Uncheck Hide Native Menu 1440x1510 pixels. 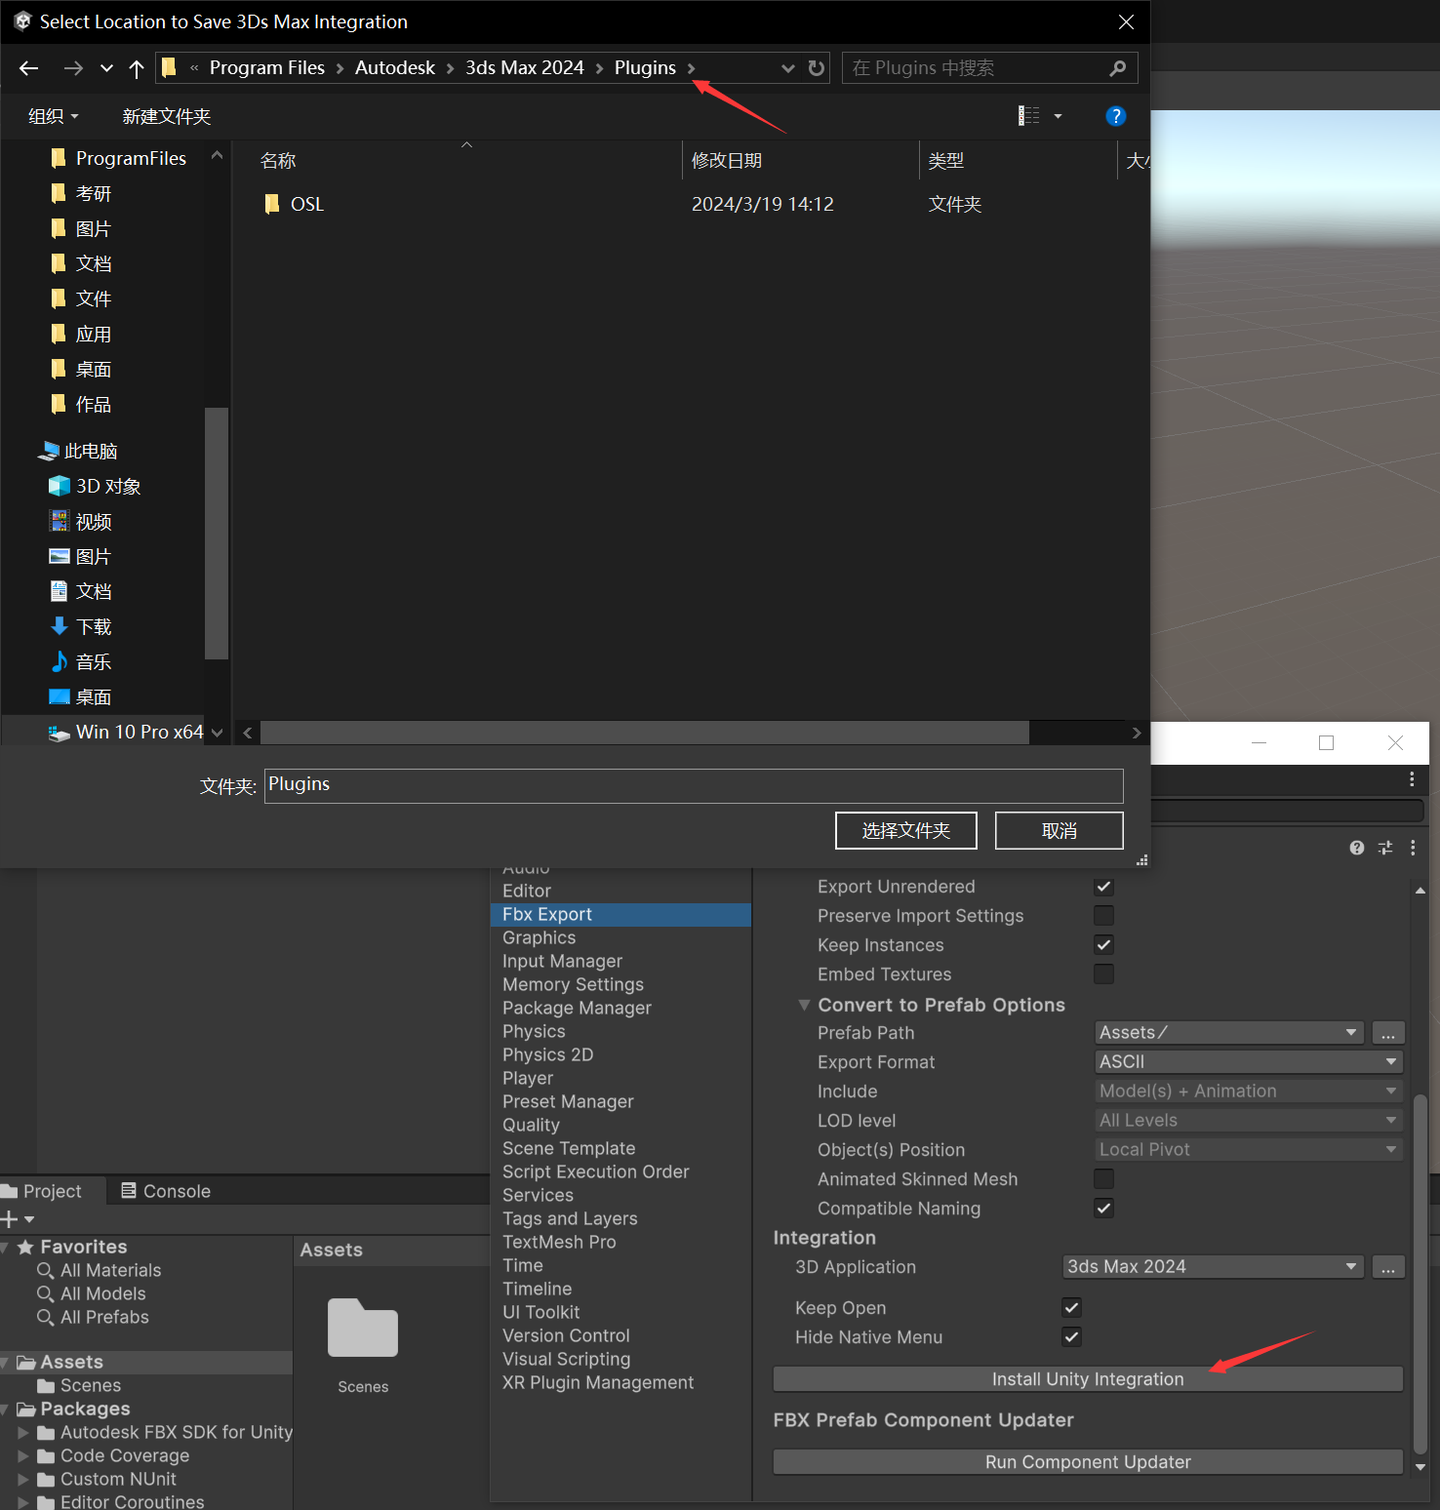[x=1071, y=1337]
